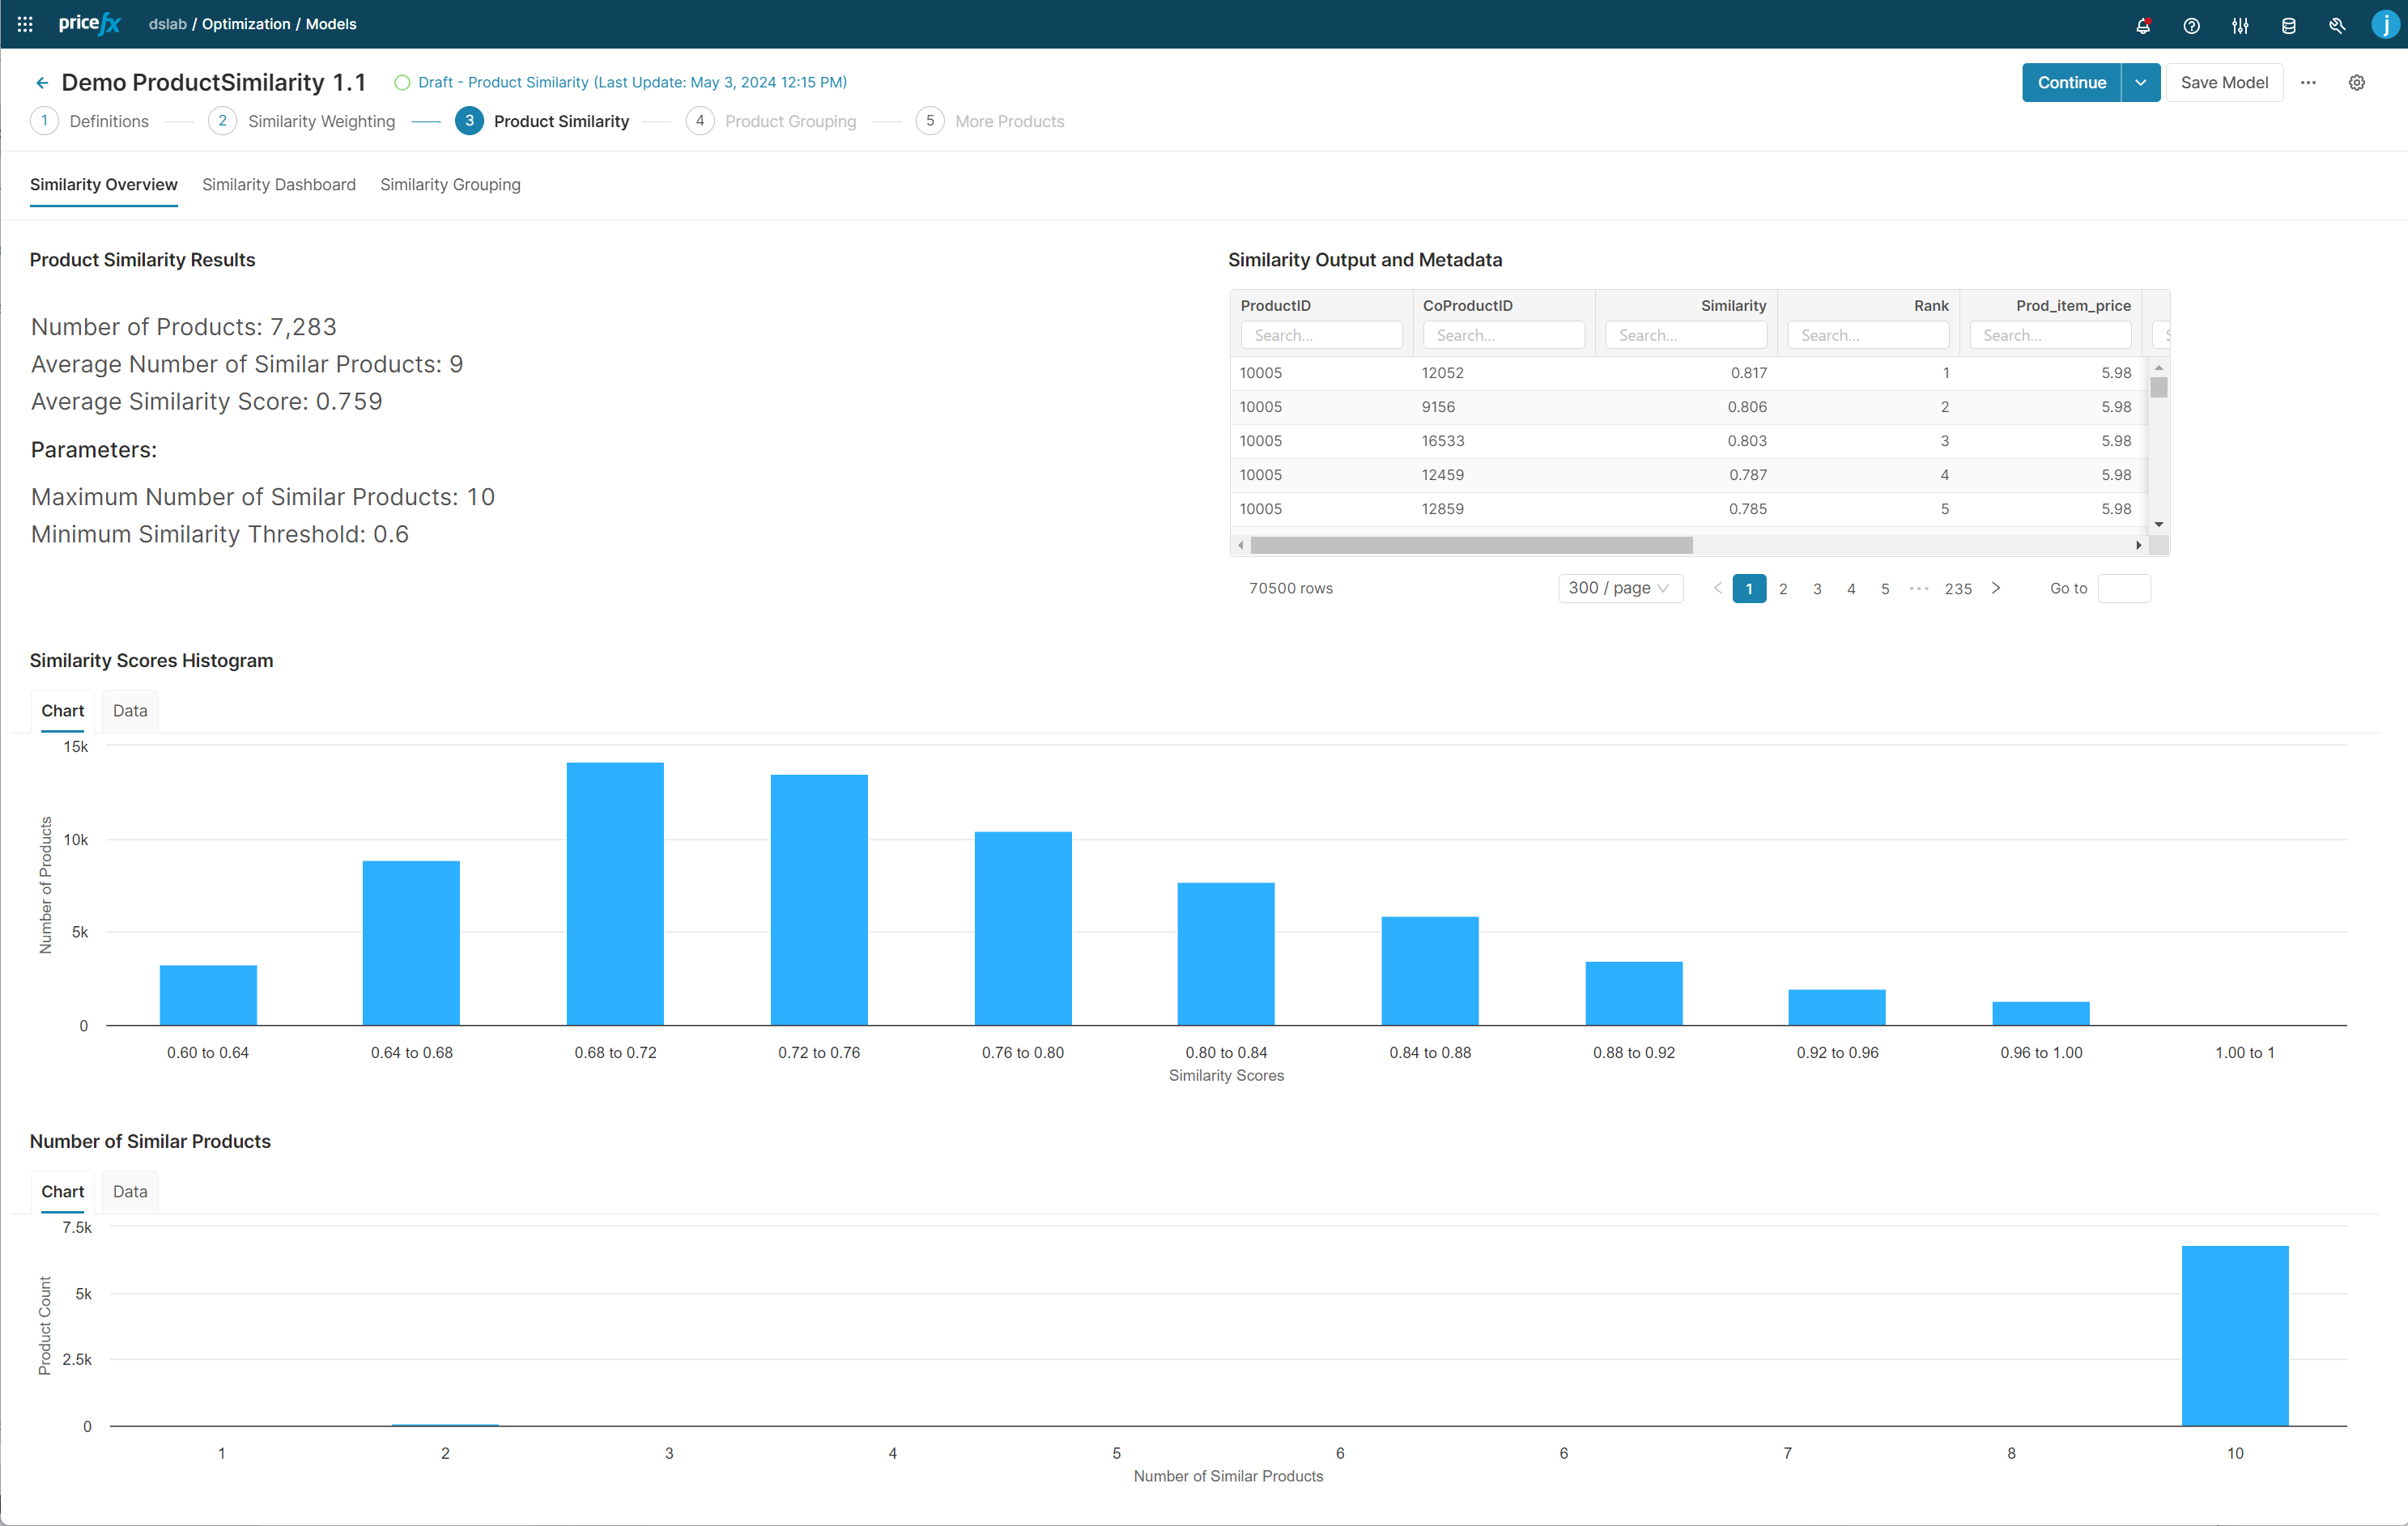
Task: Click the table's horizontal scrollbar thumb
Action: [x=1470, y=545]
